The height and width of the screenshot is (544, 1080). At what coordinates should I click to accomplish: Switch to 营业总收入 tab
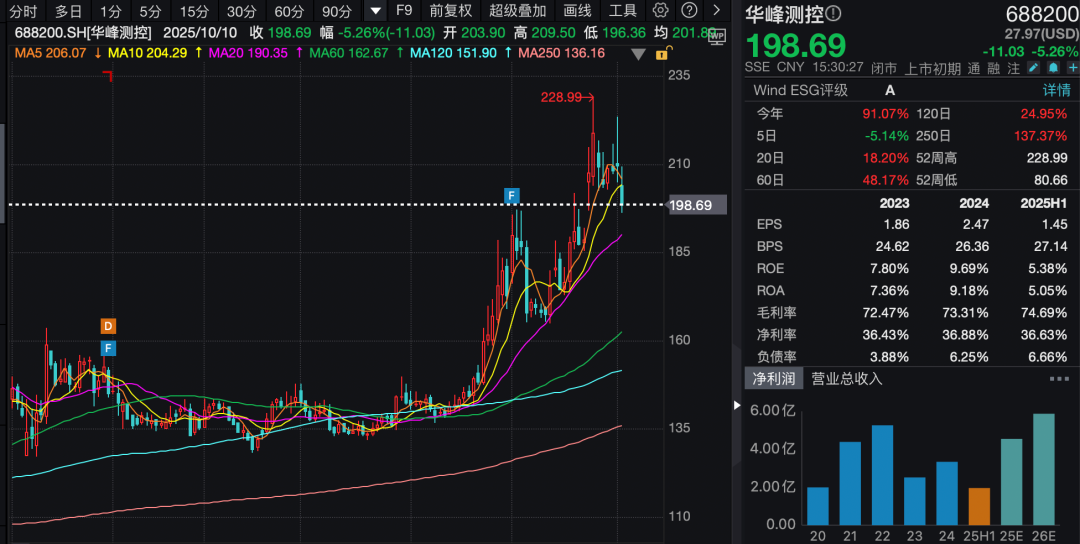847,379
